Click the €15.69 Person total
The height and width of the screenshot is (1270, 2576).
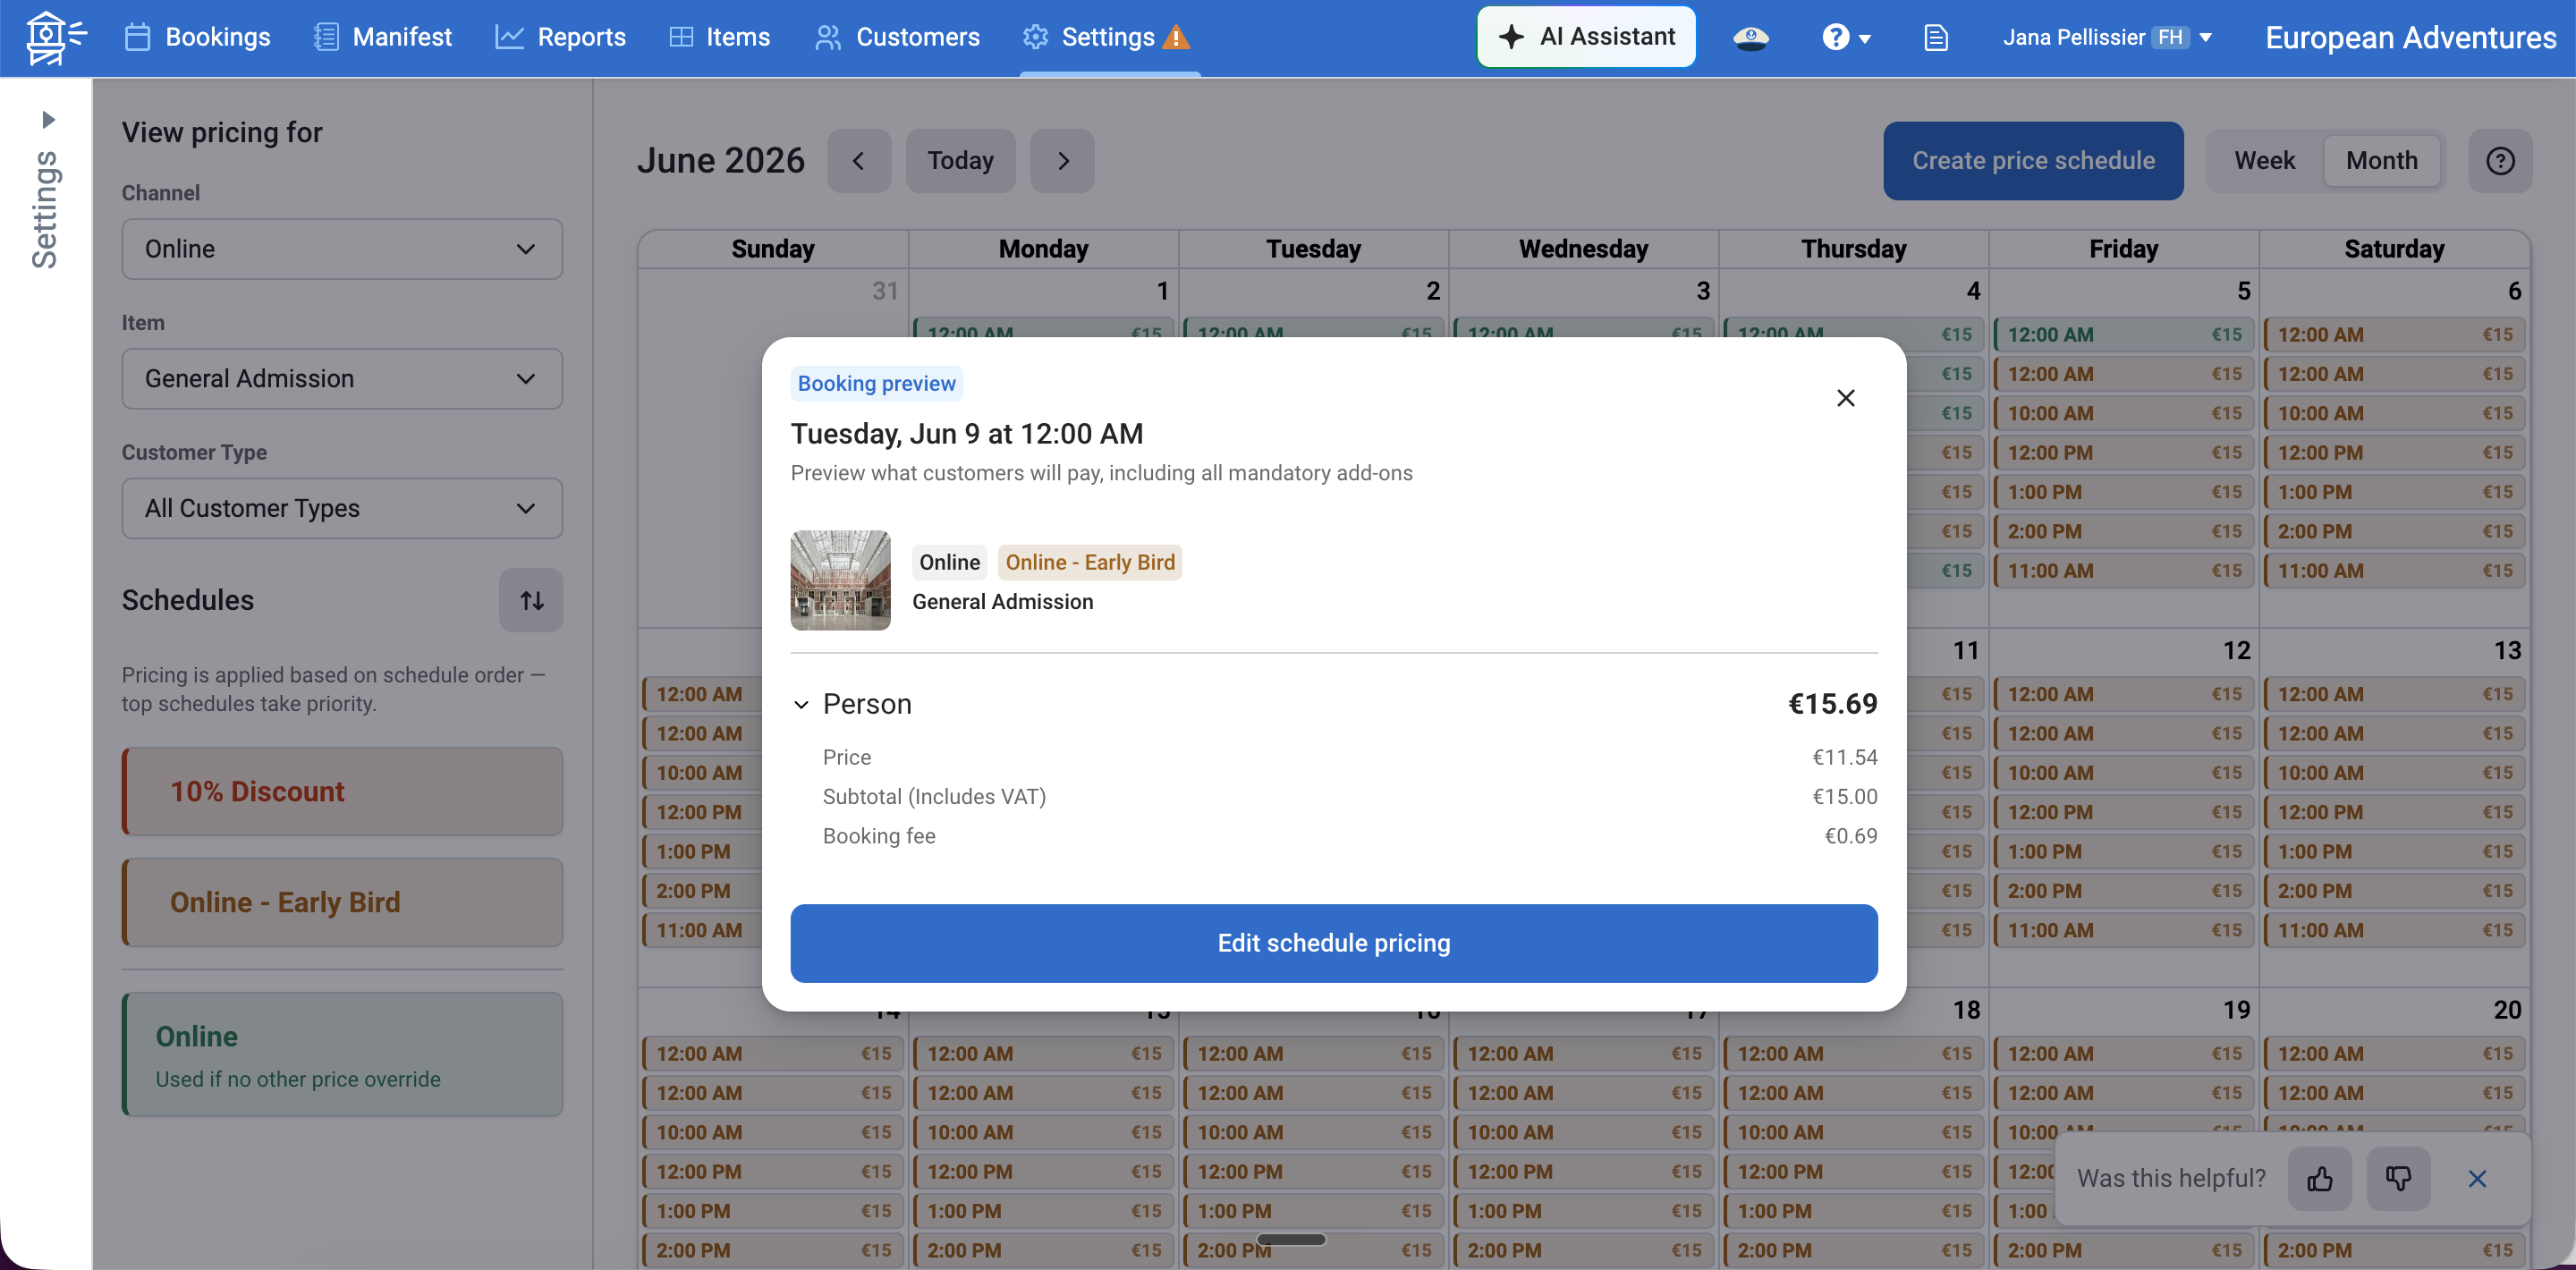click(x=1832, y=704)
